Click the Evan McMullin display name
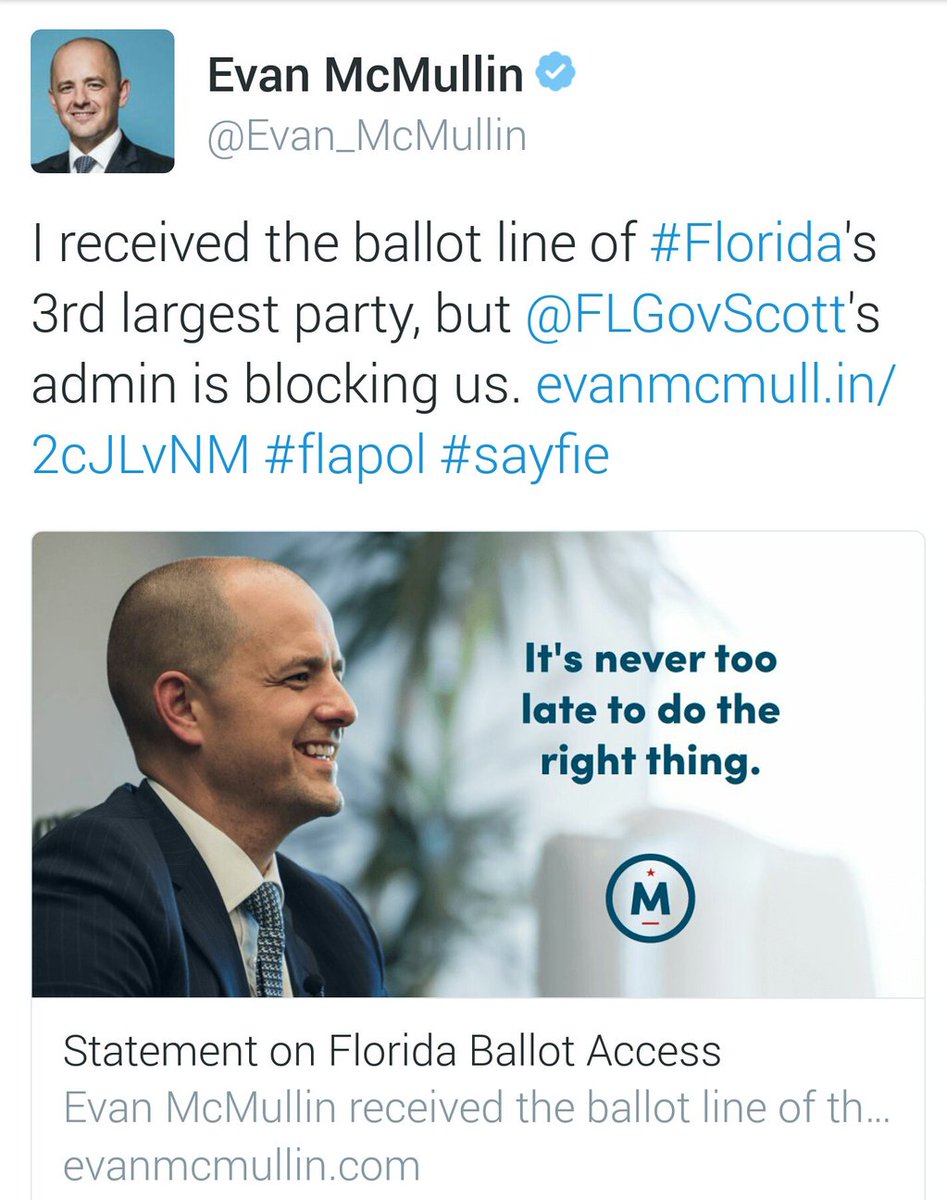The height and width of the screenshot is (1200, 947). tap(365, 76)
